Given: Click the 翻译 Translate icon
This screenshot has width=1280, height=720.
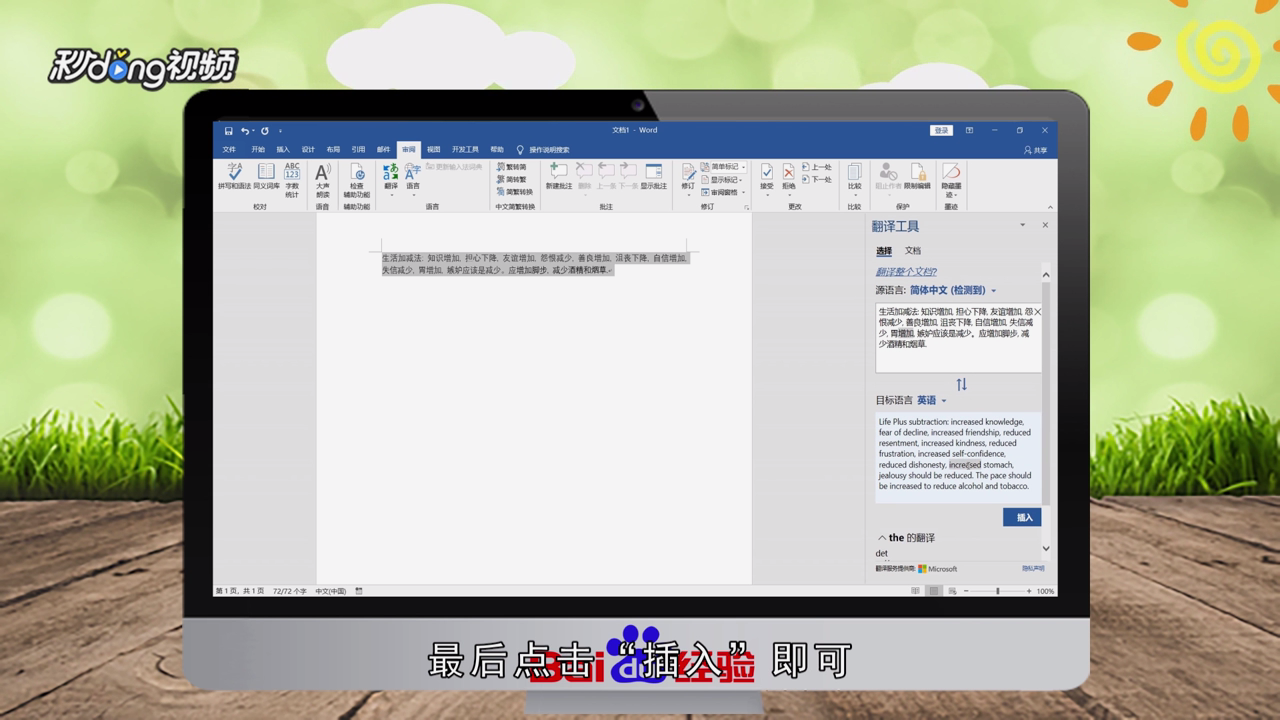Looking at the screenshot, I should coord(390,170).
